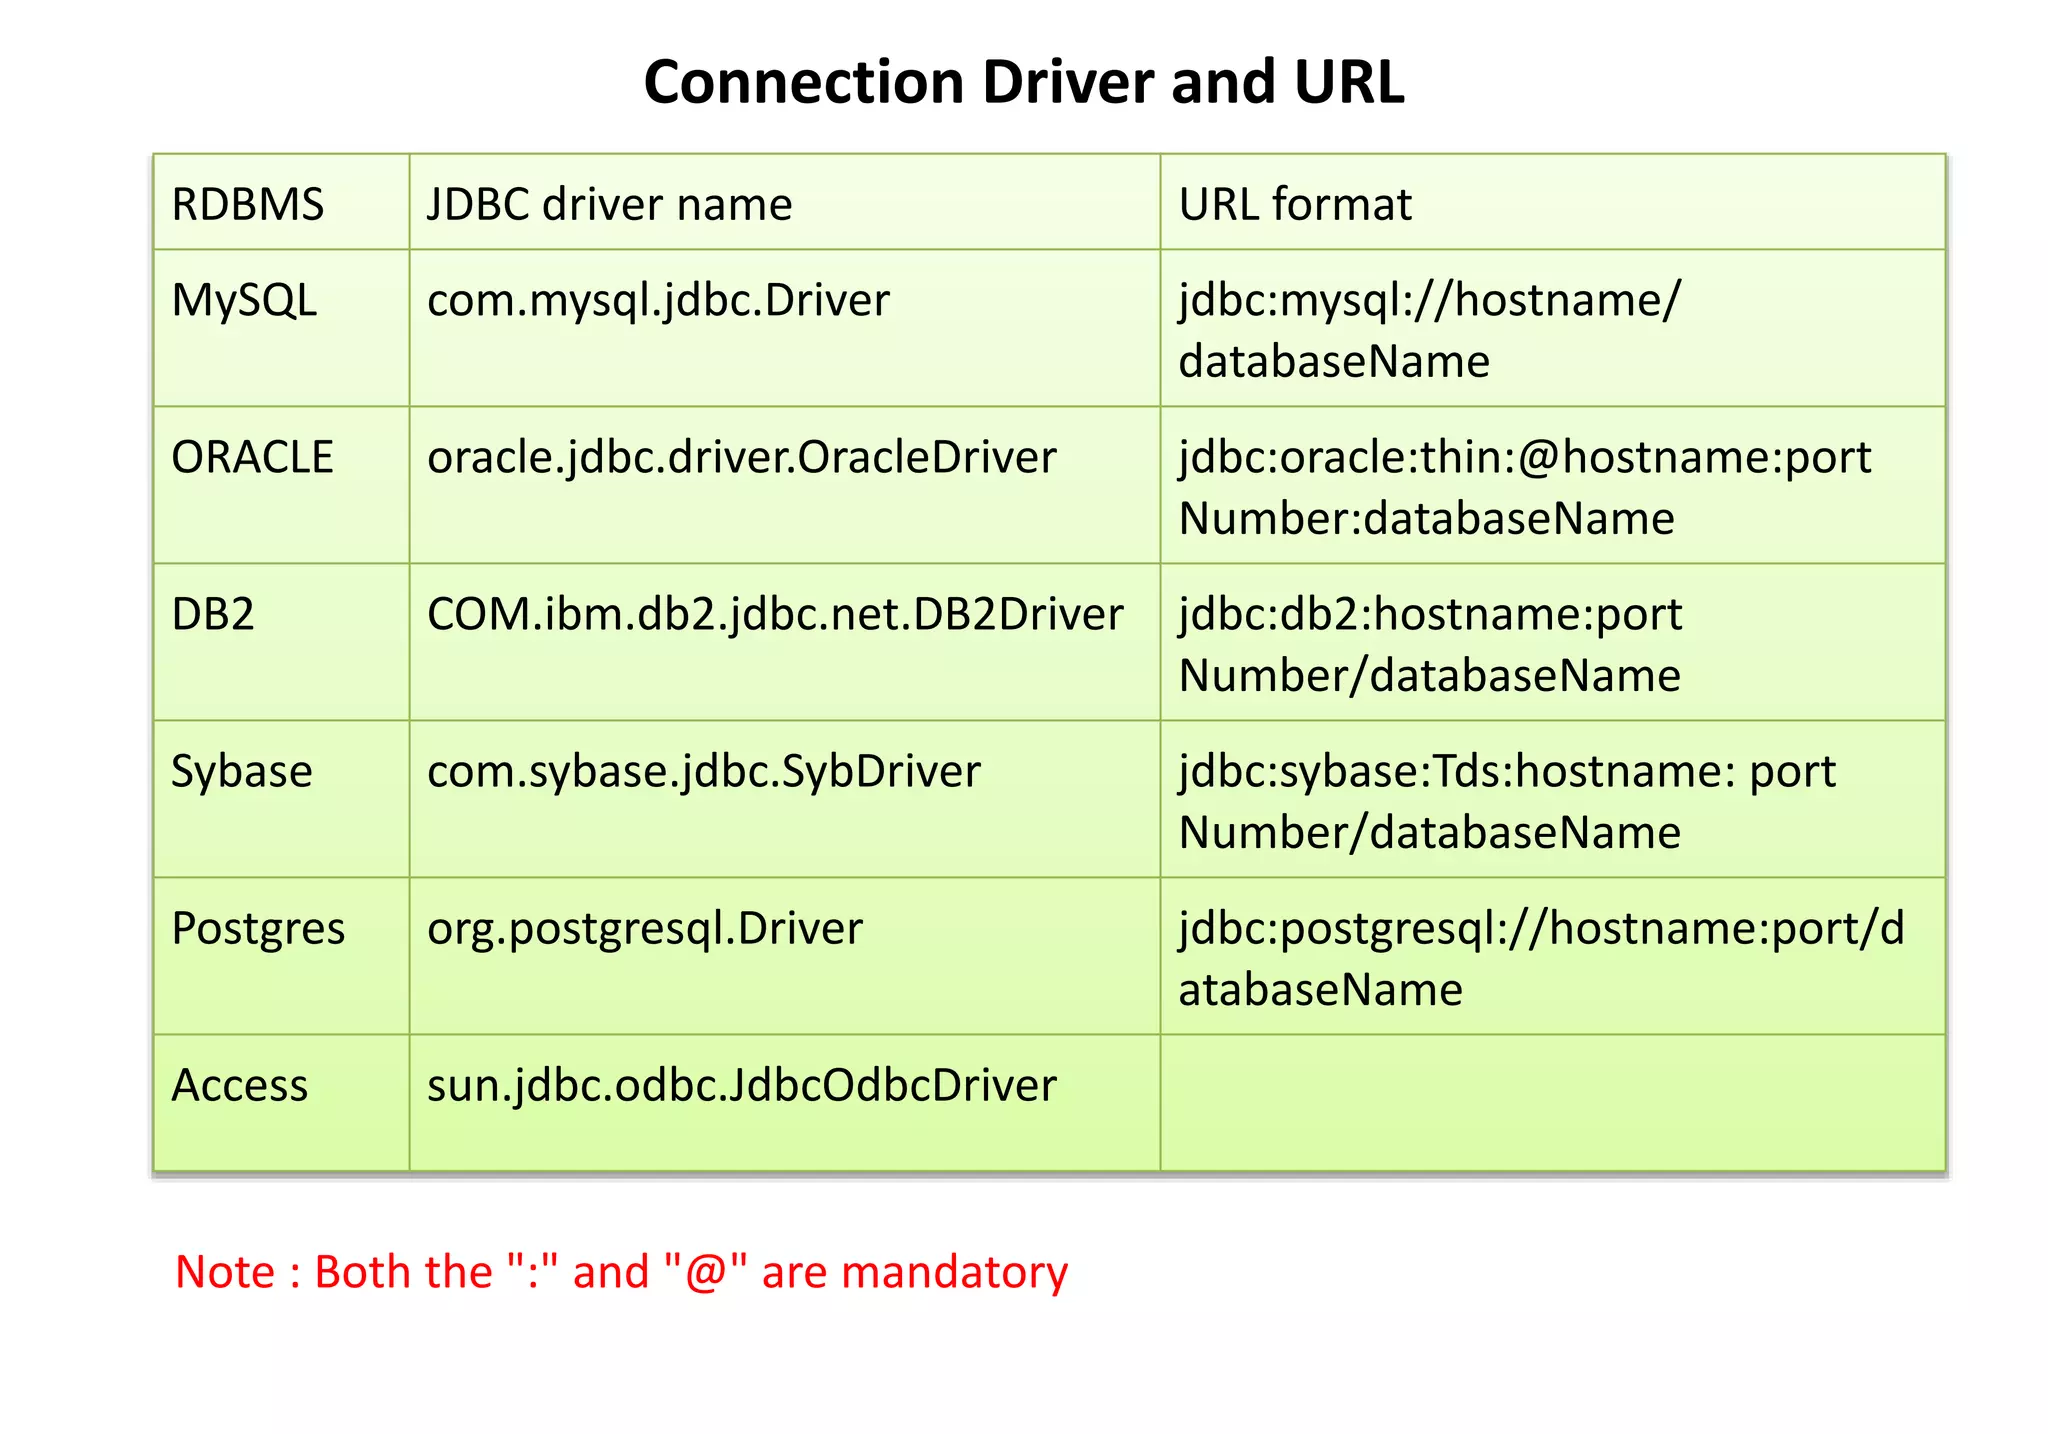Click the Sybase row label
2048x1434 pixels.
coord(242,771)
